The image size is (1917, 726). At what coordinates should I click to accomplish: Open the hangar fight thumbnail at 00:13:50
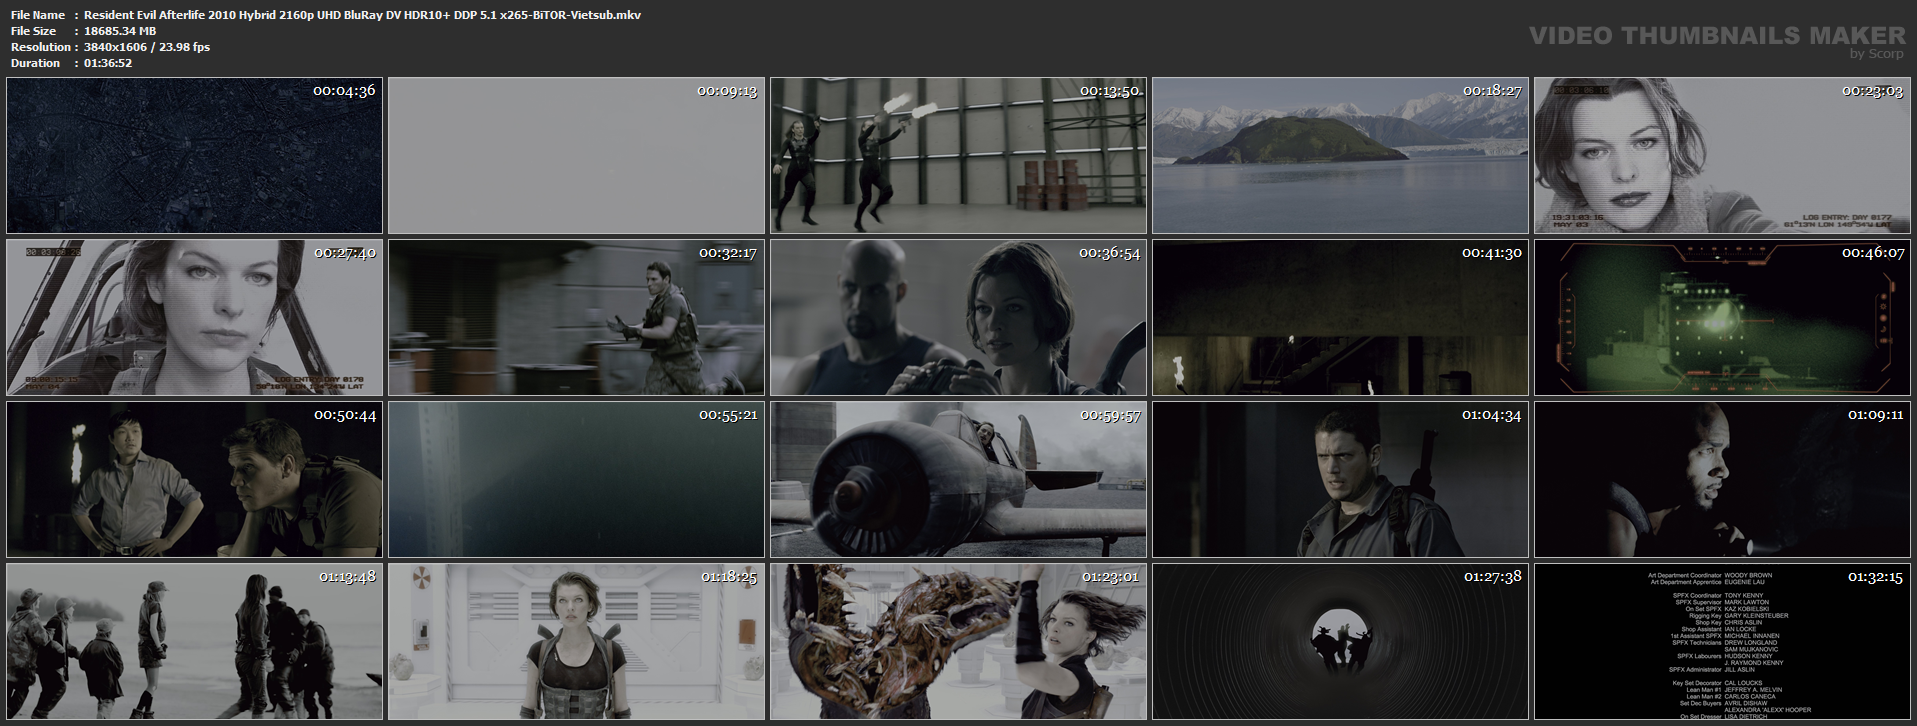[x=958, y=155]
